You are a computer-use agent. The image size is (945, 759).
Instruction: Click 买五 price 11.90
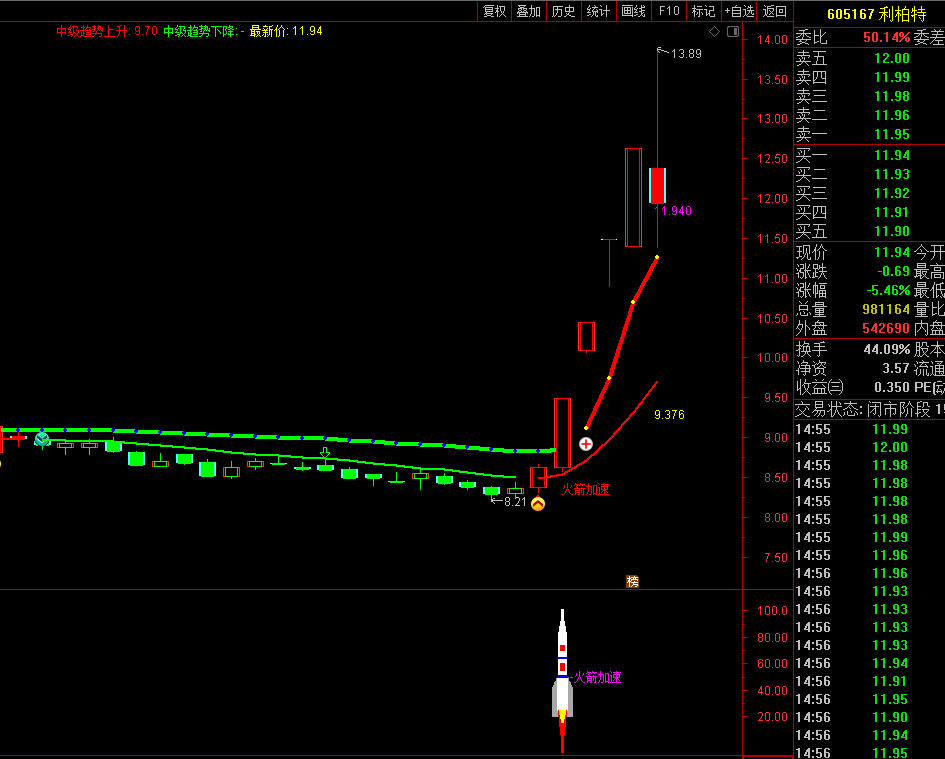coord(891,231)
